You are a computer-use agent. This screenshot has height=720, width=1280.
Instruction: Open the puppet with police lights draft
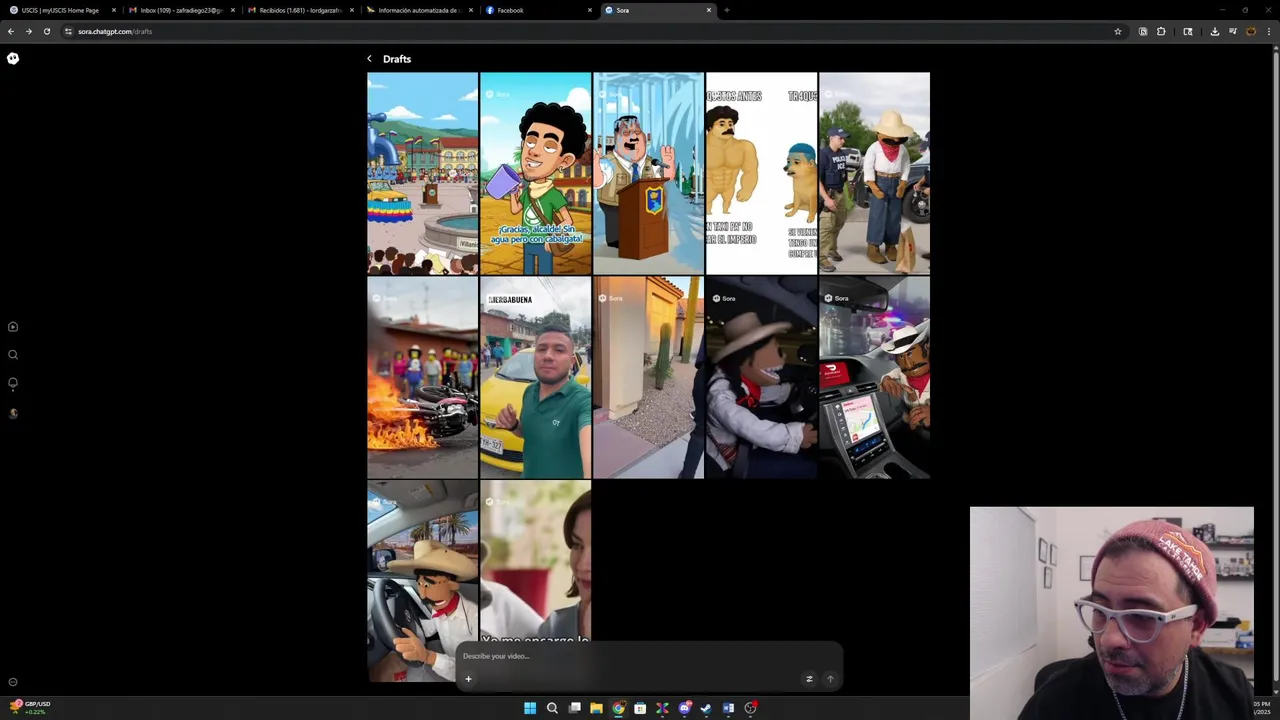point(874,377)
